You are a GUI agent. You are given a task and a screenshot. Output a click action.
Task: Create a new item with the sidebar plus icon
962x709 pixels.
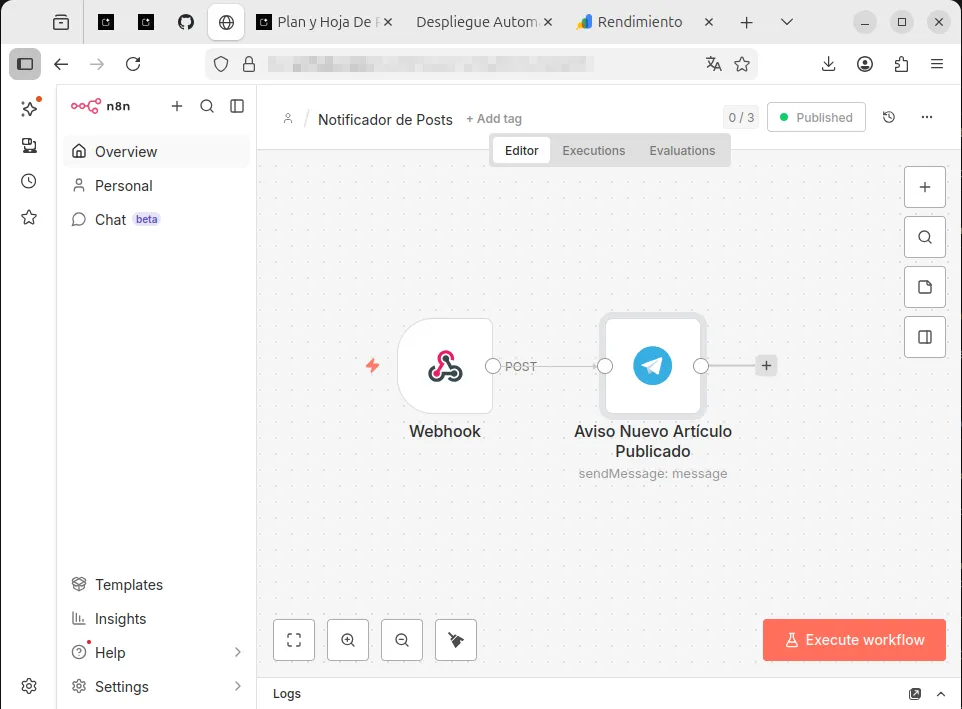point(177,106)
